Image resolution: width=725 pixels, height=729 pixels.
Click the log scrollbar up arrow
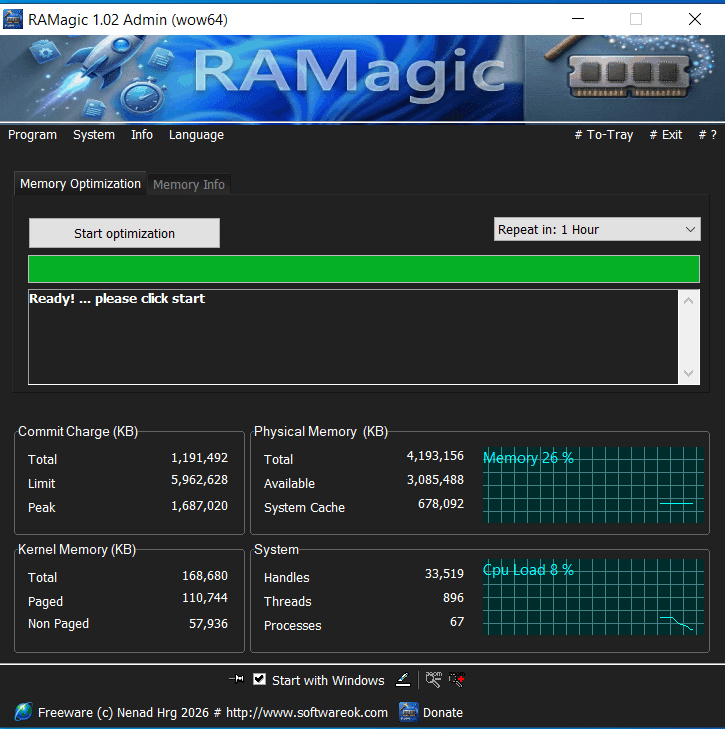(x=689, y=301)
